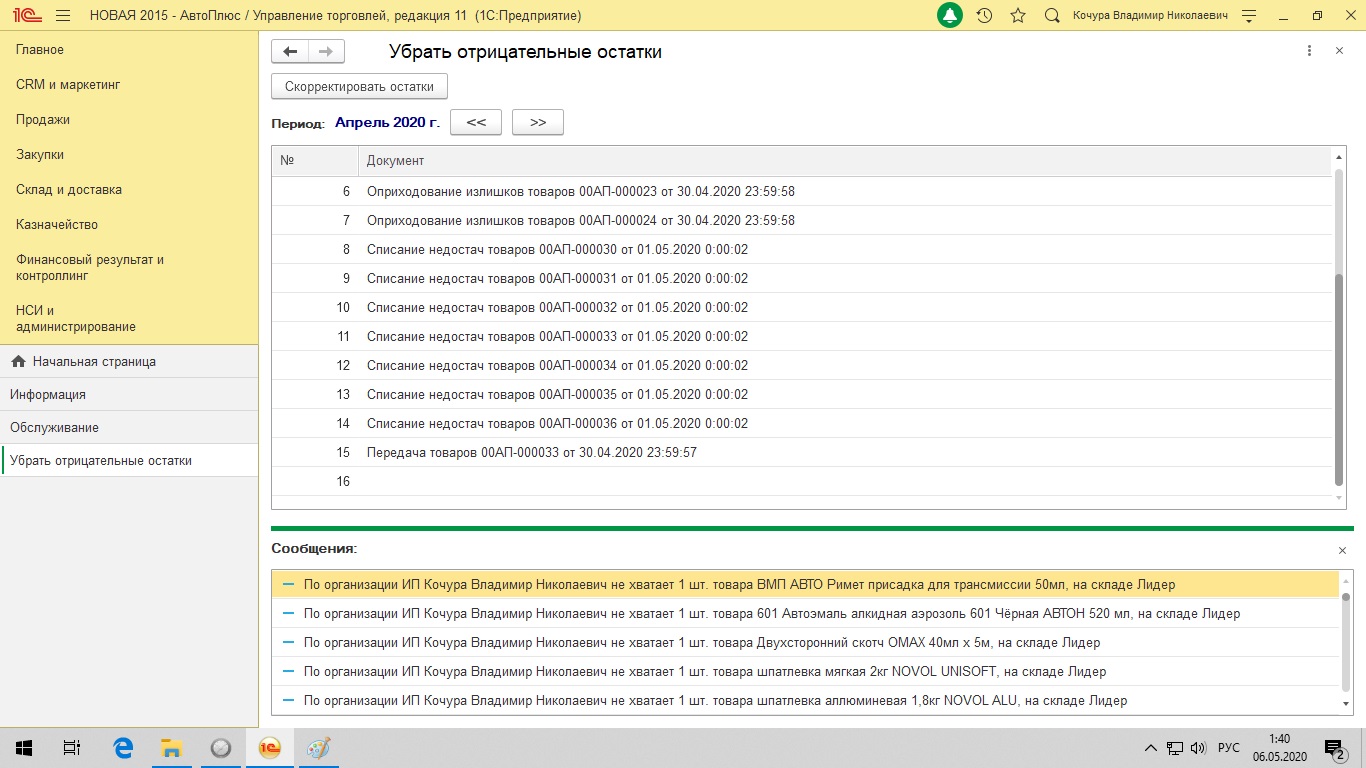Select the Убрать отрицательные остатки tab in sidebar
1366x768 pixels.
coord(129,460)
